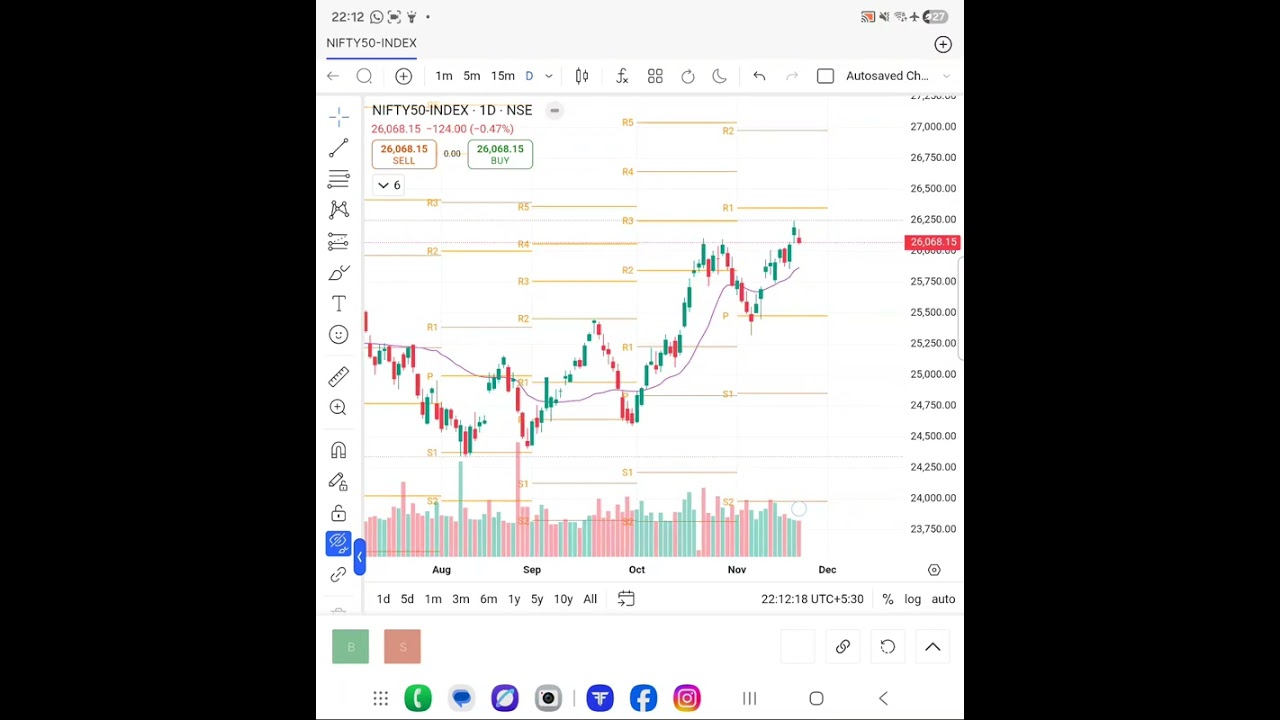Image resolution: width=1280 pixels, height=720 pixels.
Task: Open the indicator templates grid
Action: click(x=655, y=76)
